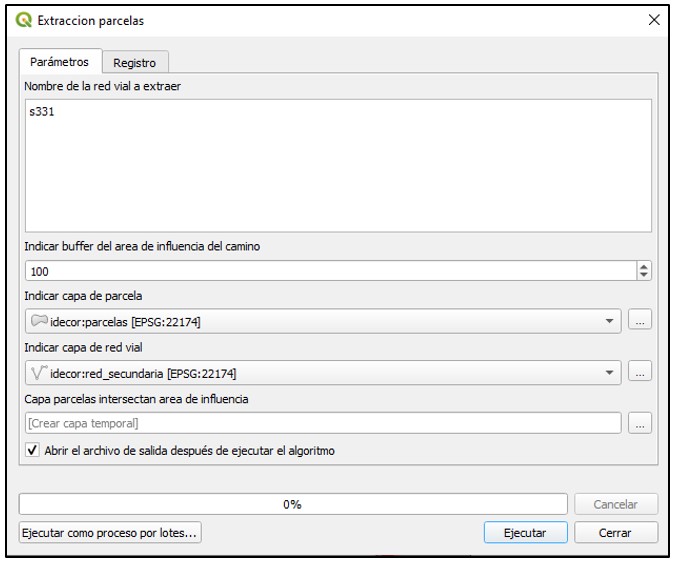The image size is (677, 564).
Task: Click into the red vial name text area
Action: tap(338, 166)
